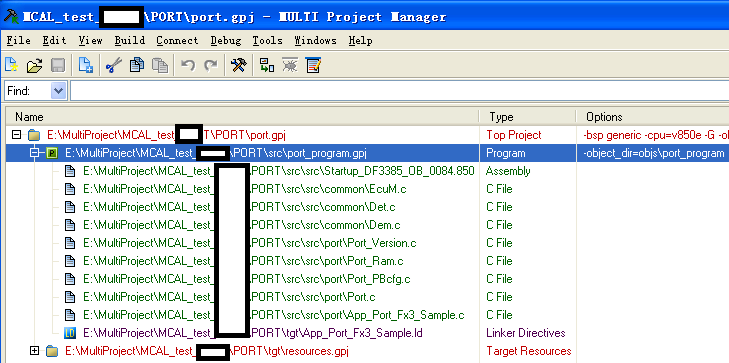Start debugging with the bug icon
The height and width of the screenshot is (363, 729).
(x=290, y=65)
